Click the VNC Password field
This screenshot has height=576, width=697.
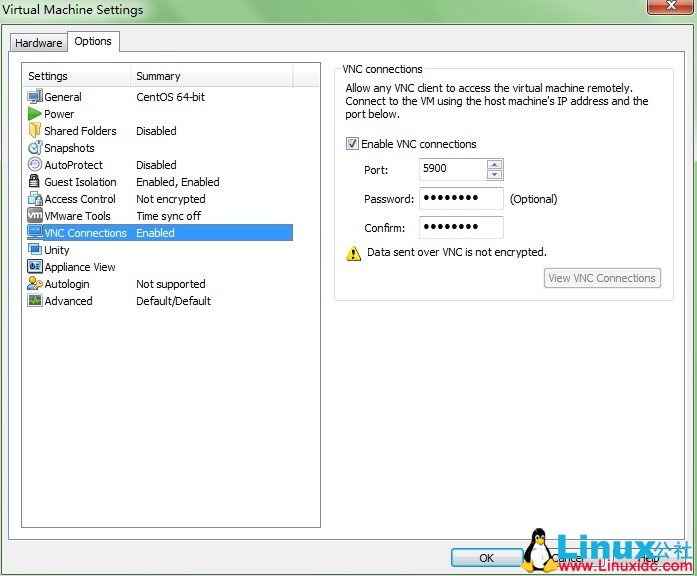pos(461,198)
